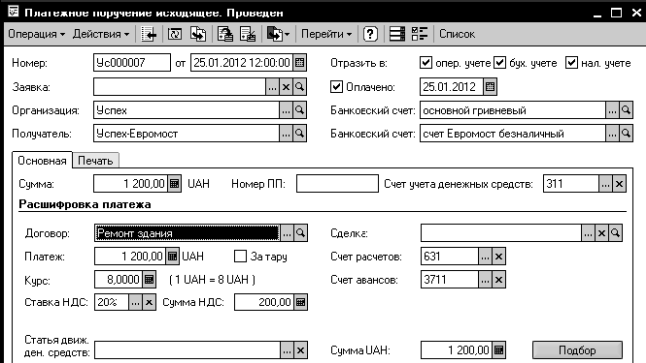This screenshot has width=646, height=363.
Task: Choose bank account основной гривневый ellipsis
Action: point(612,110)
